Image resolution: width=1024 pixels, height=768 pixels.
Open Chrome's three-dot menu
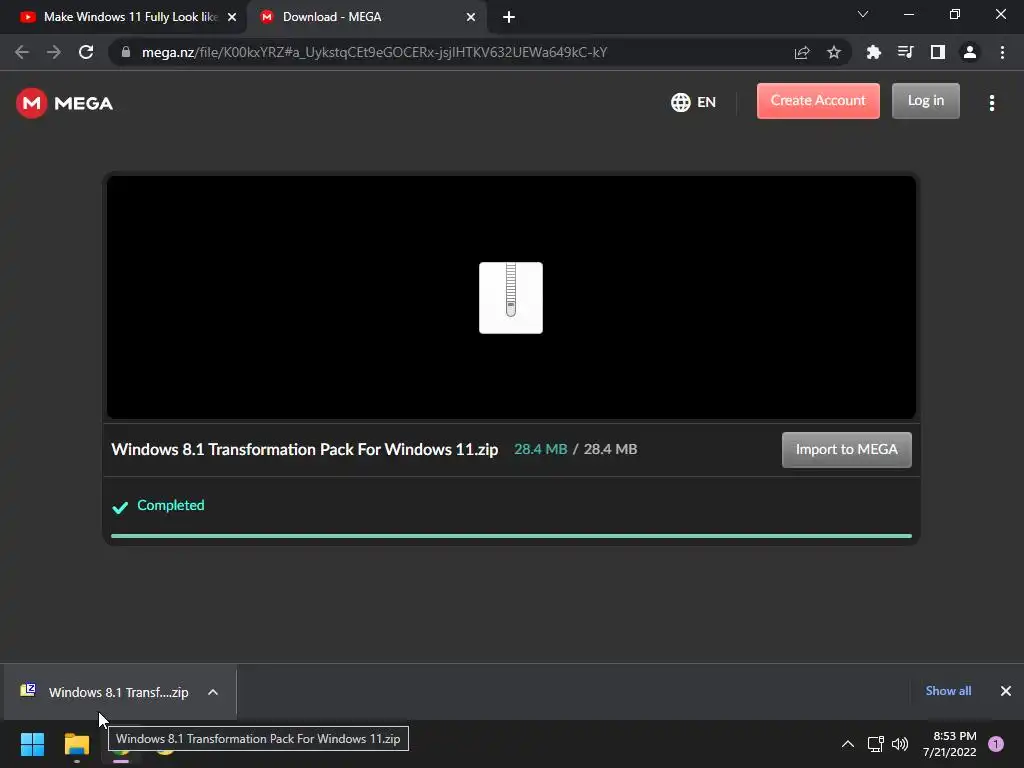click(x=1002, y=52)
